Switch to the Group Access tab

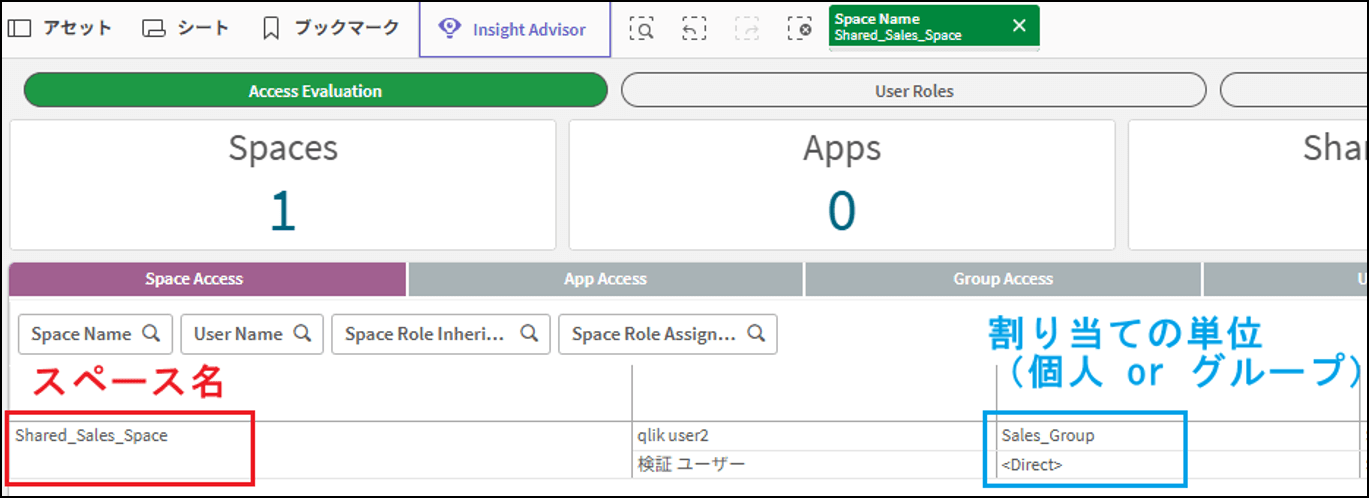click(1002, 280)
